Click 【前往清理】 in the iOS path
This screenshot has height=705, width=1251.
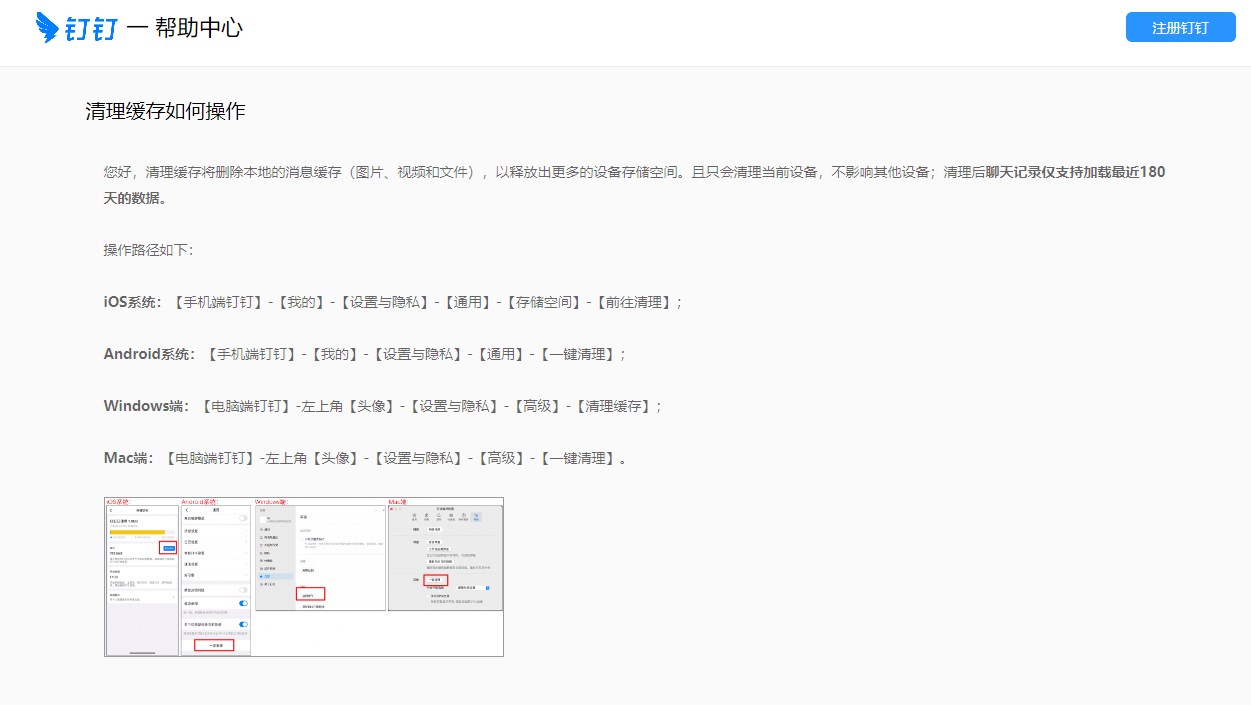click(634, 301)
